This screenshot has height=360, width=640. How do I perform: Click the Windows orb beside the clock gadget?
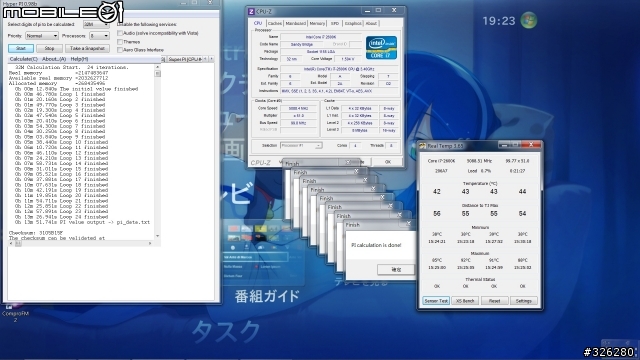529,20
